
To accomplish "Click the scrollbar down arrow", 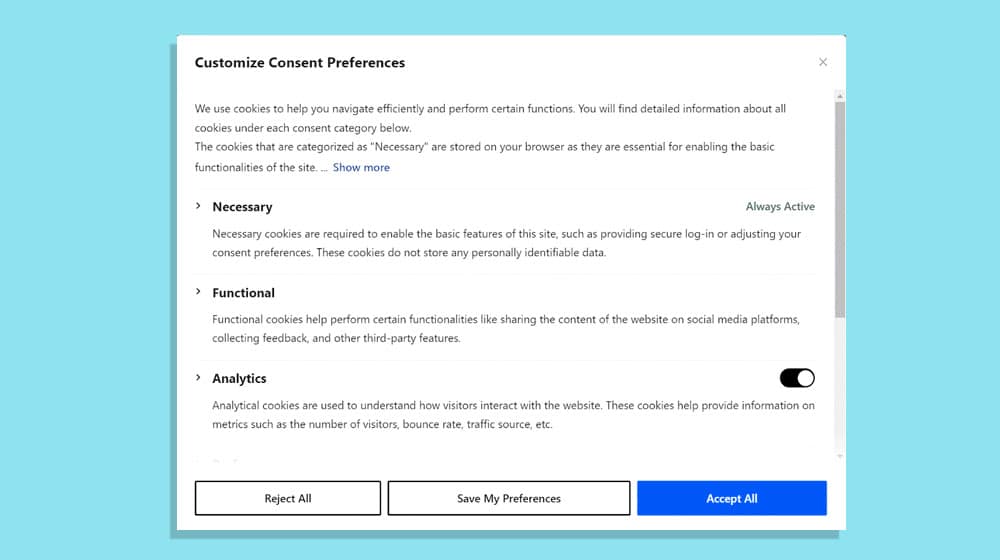I will pyautogui.click(x=840, y=456).
